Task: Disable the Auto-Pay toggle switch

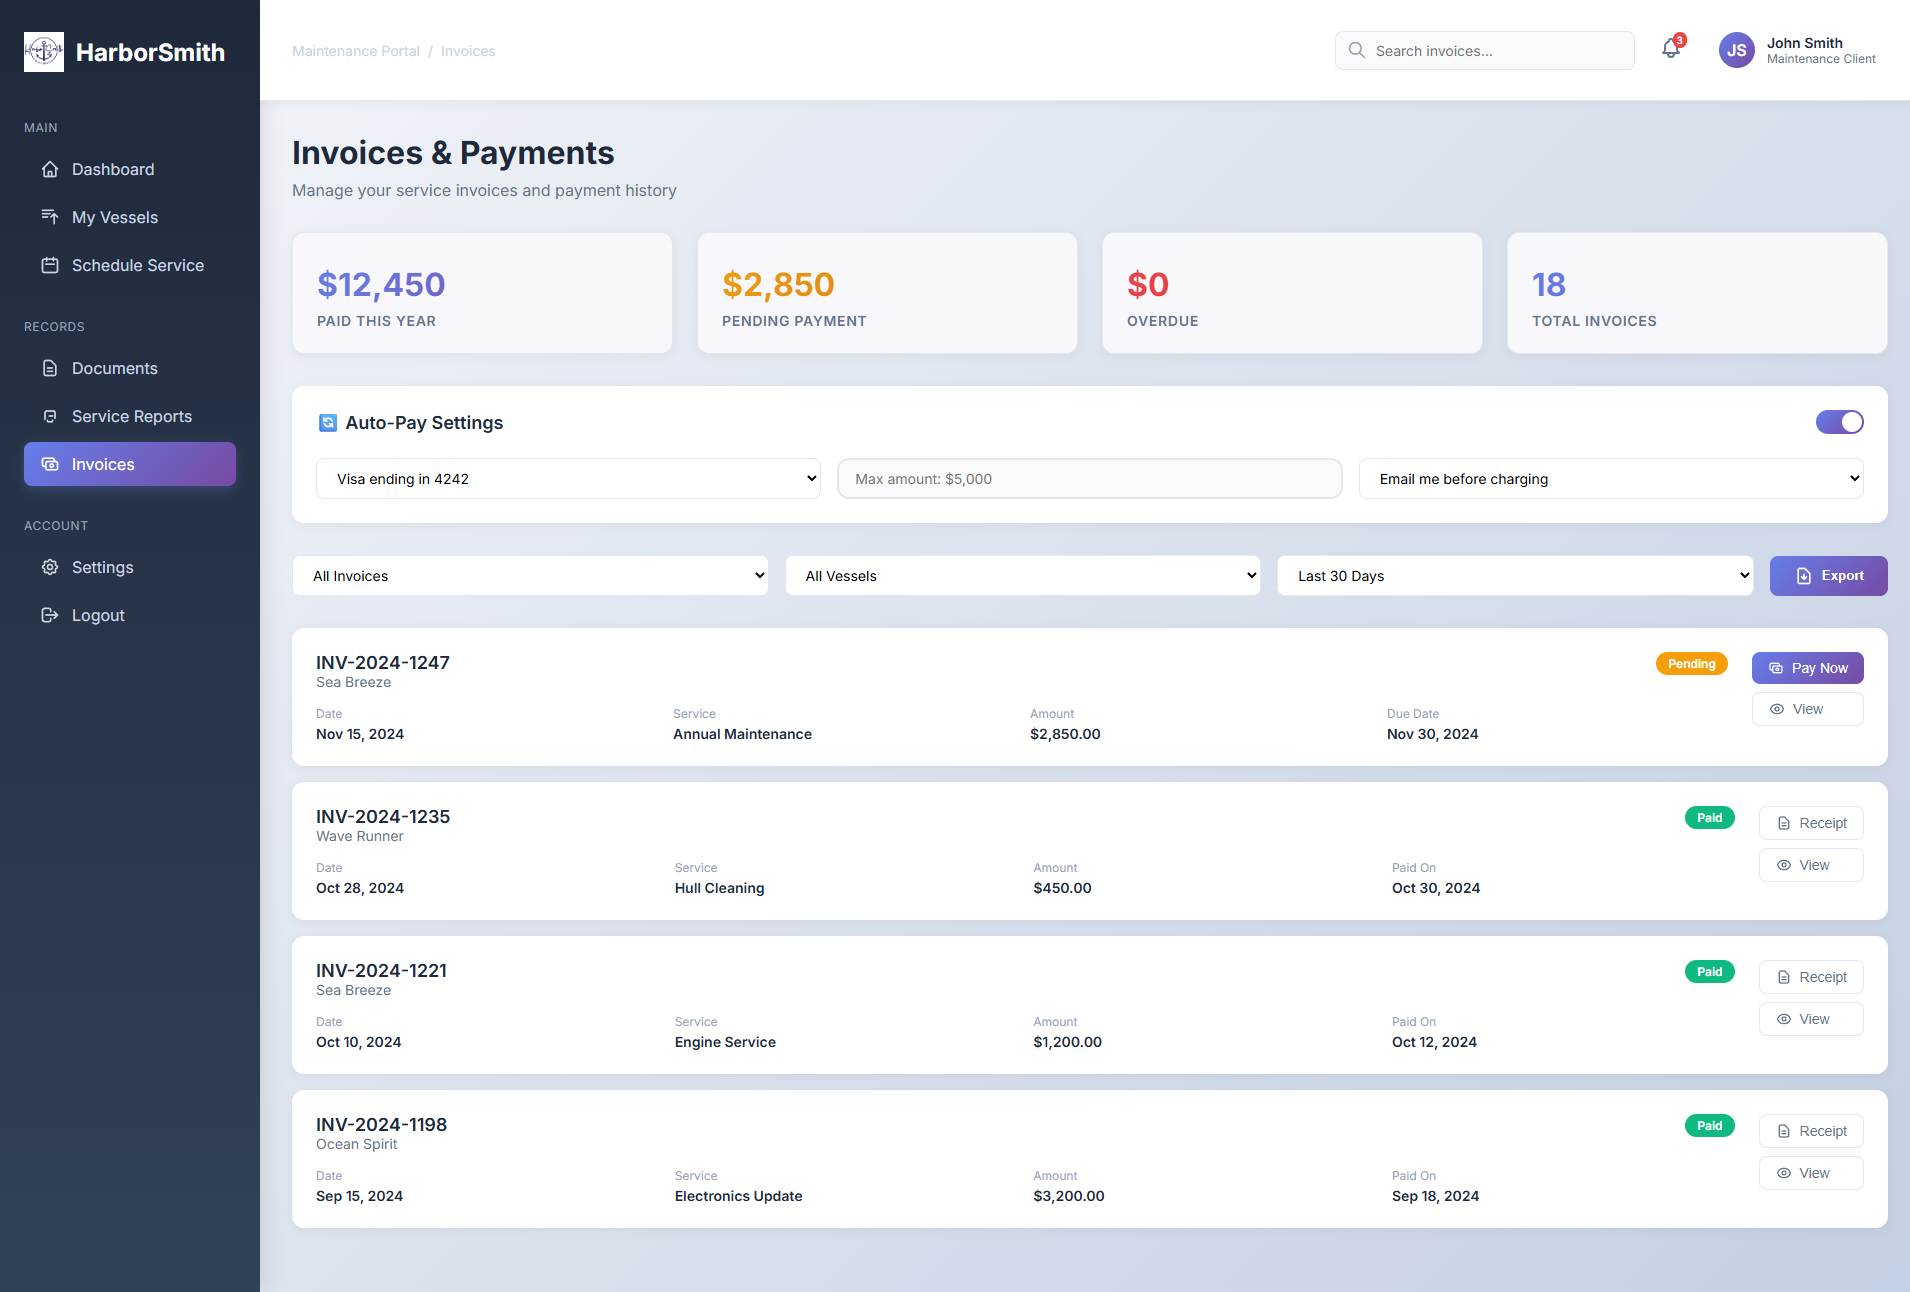Action: [1839, 422]
